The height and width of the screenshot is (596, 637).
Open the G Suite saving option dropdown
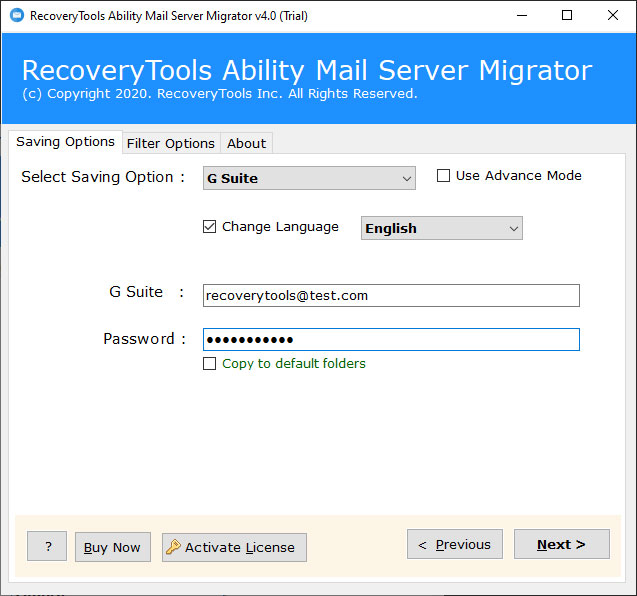tap(309, 178)
